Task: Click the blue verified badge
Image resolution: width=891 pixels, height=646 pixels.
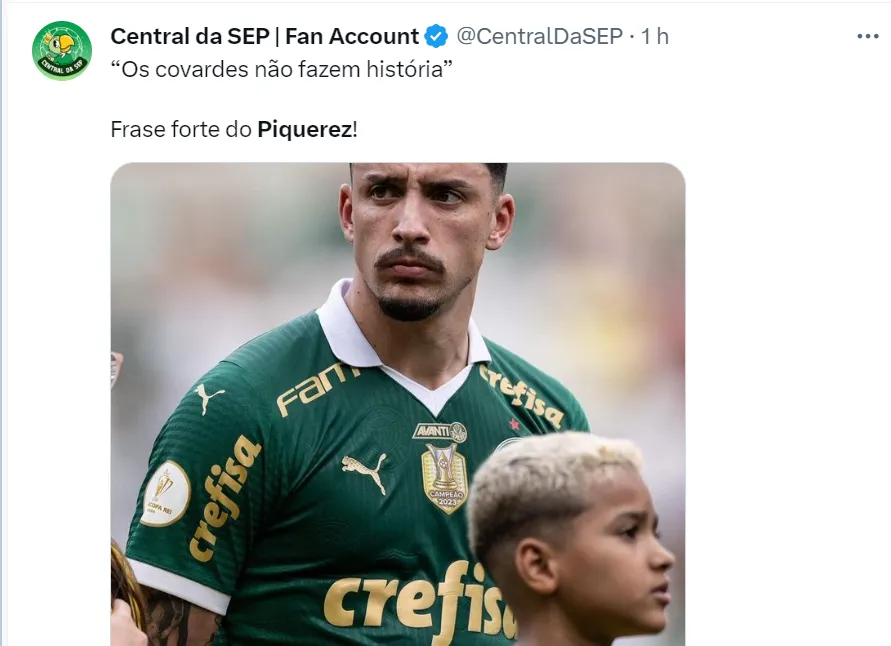Action: pyautogui.click(x=436, y=37)
